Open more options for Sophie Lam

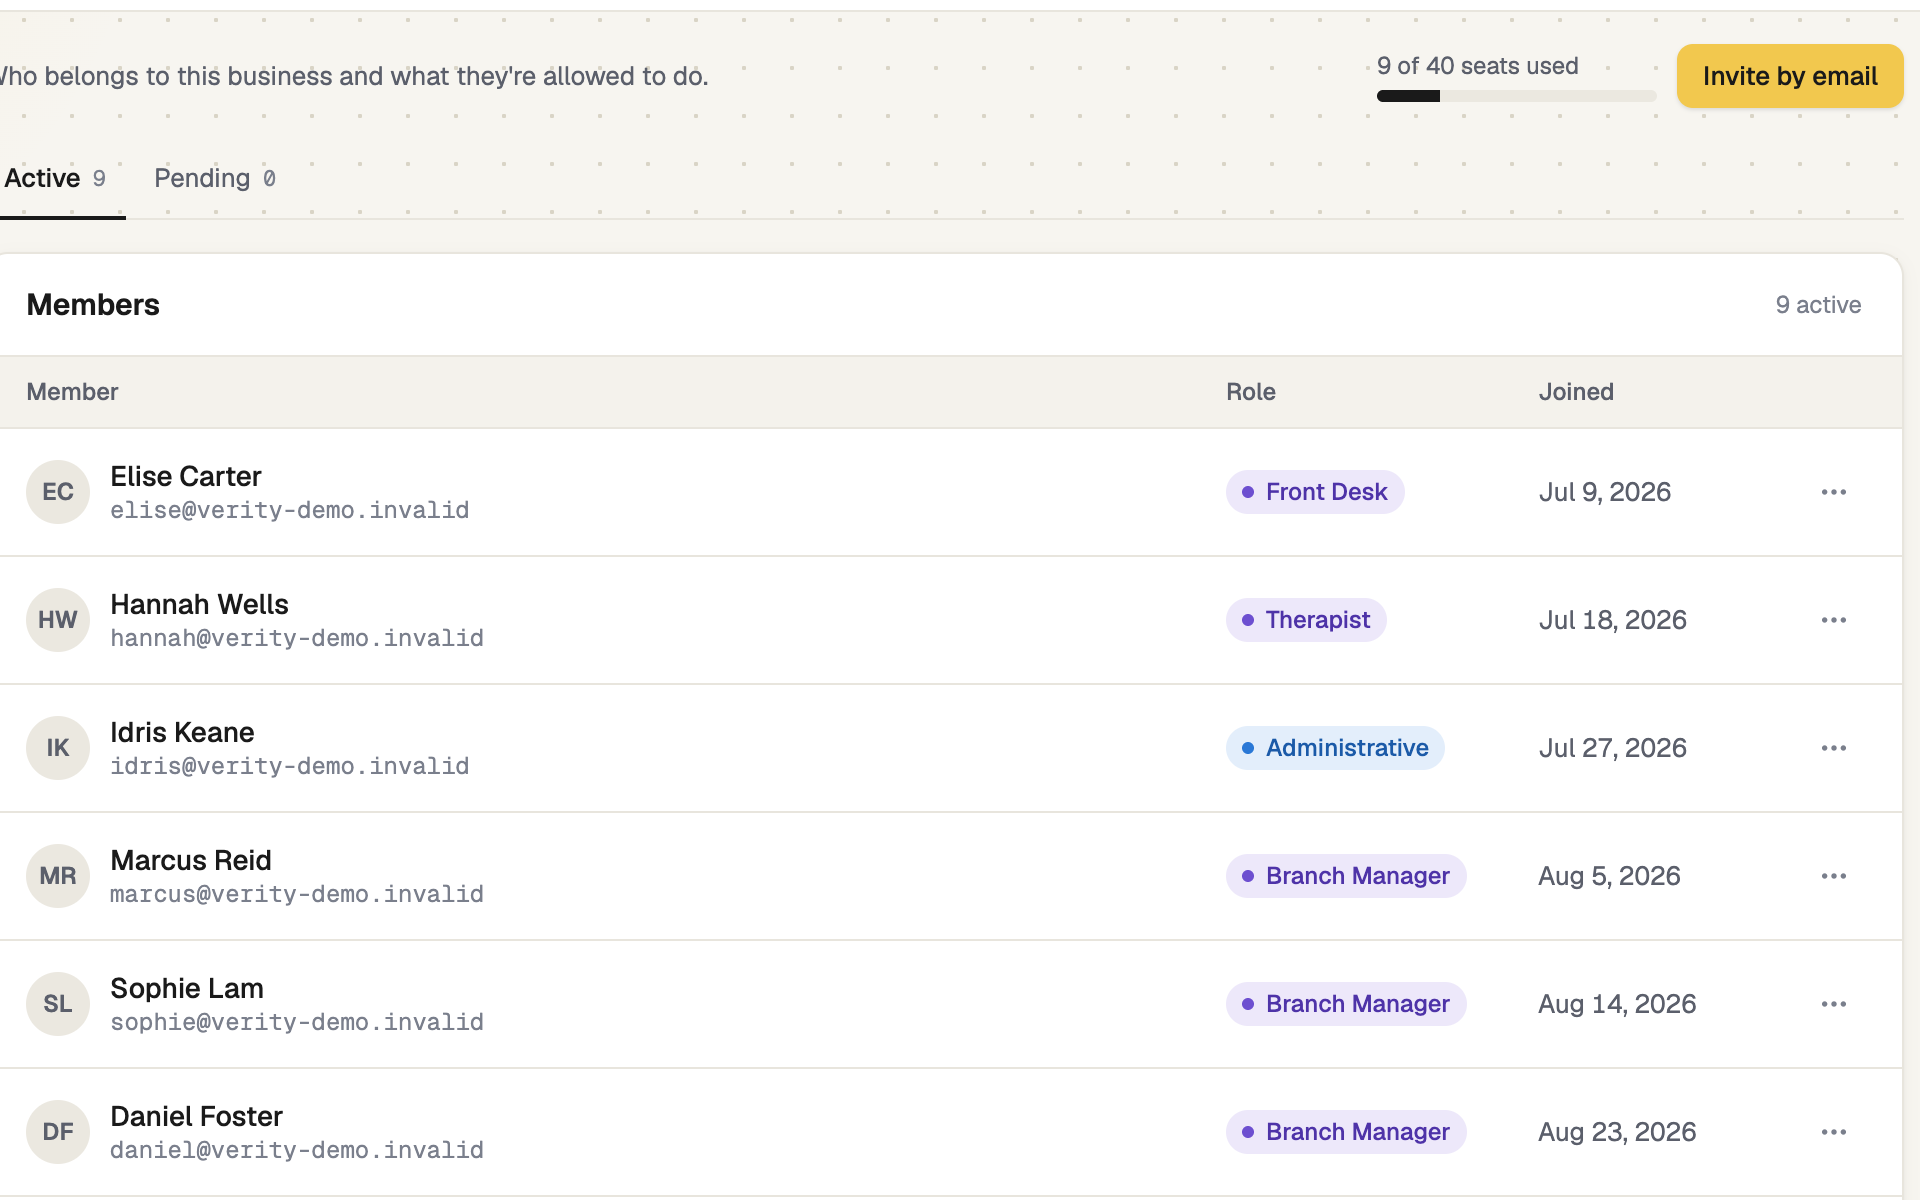coord(1833,1004)
